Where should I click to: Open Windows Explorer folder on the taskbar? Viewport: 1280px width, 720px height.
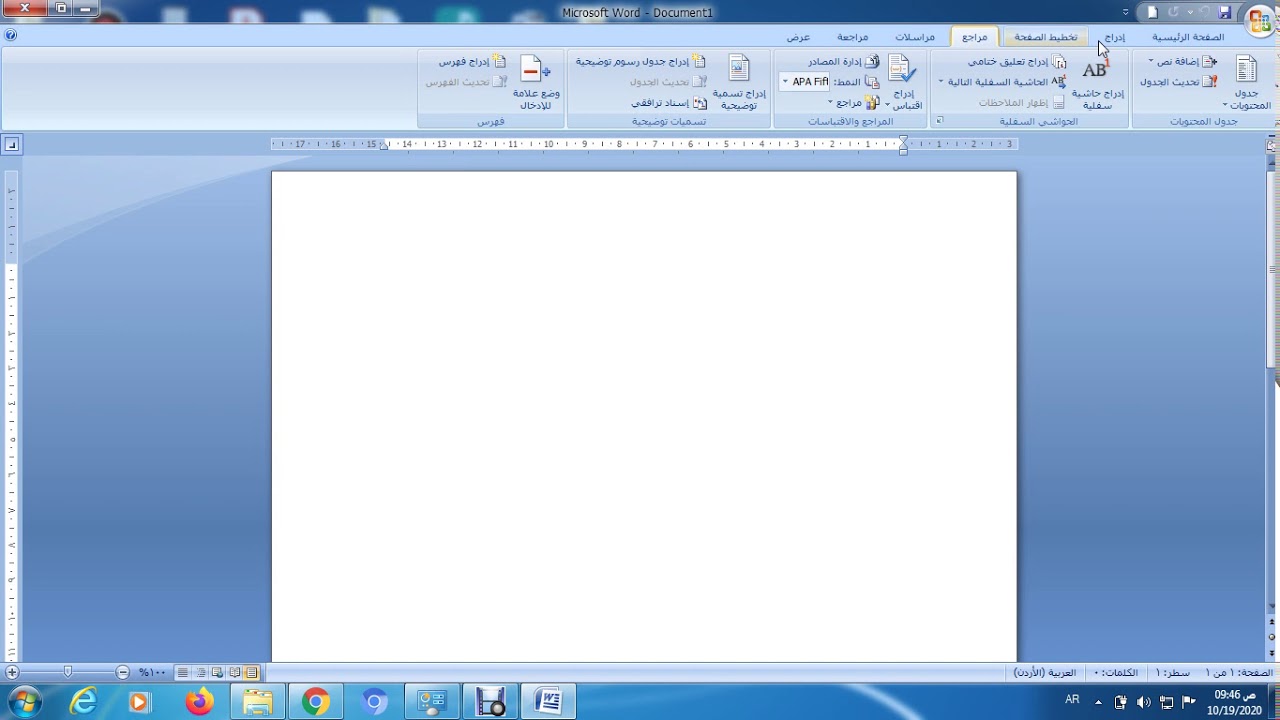[257, 702]
